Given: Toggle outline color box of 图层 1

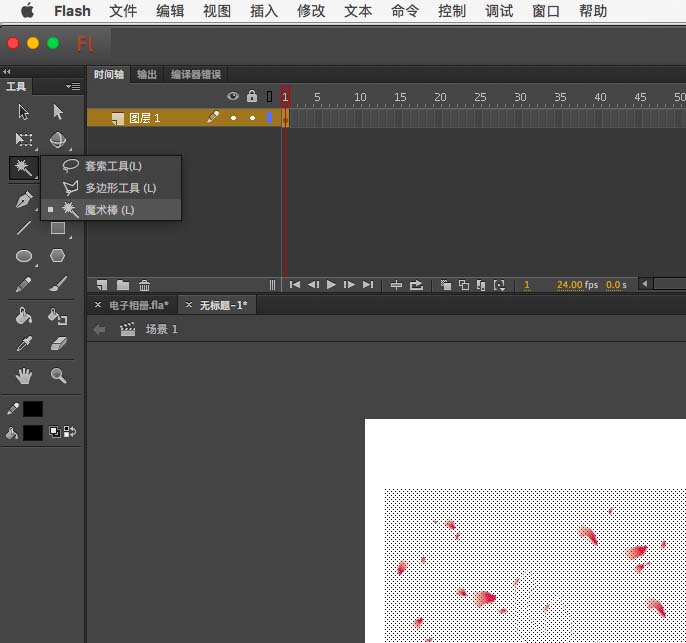Looking at the screenshot, I should tap(269, 118).
